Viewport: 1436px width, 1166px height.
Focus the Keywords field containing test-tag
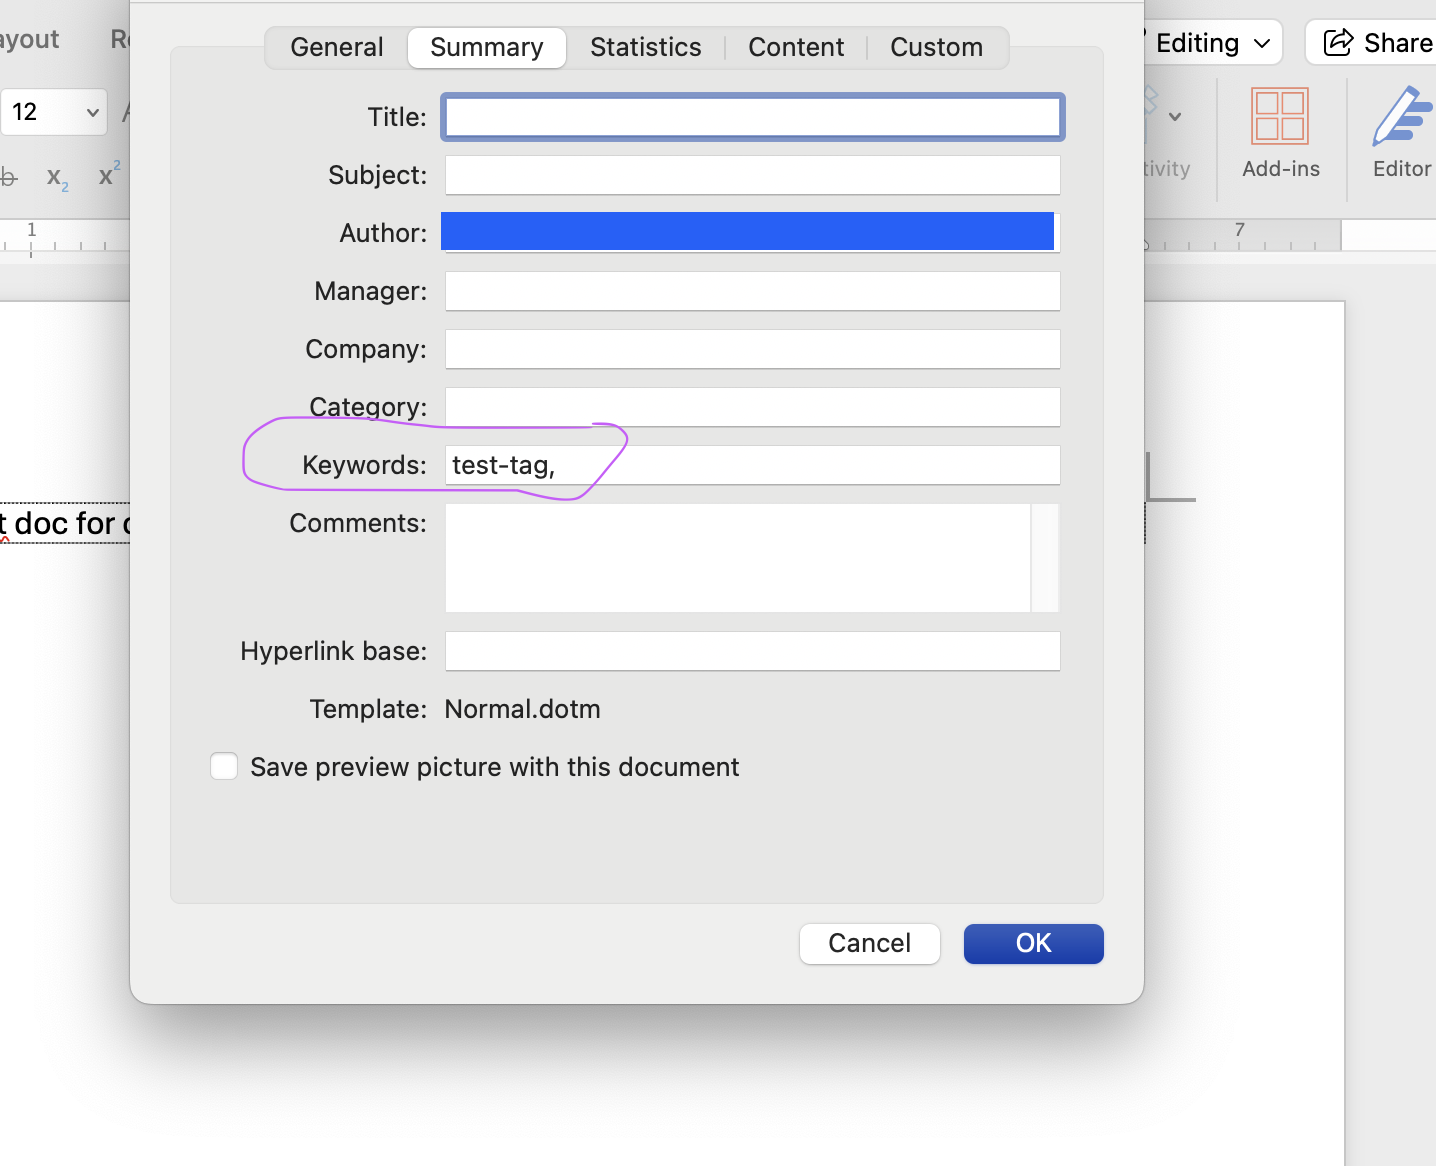coord(752,465)
